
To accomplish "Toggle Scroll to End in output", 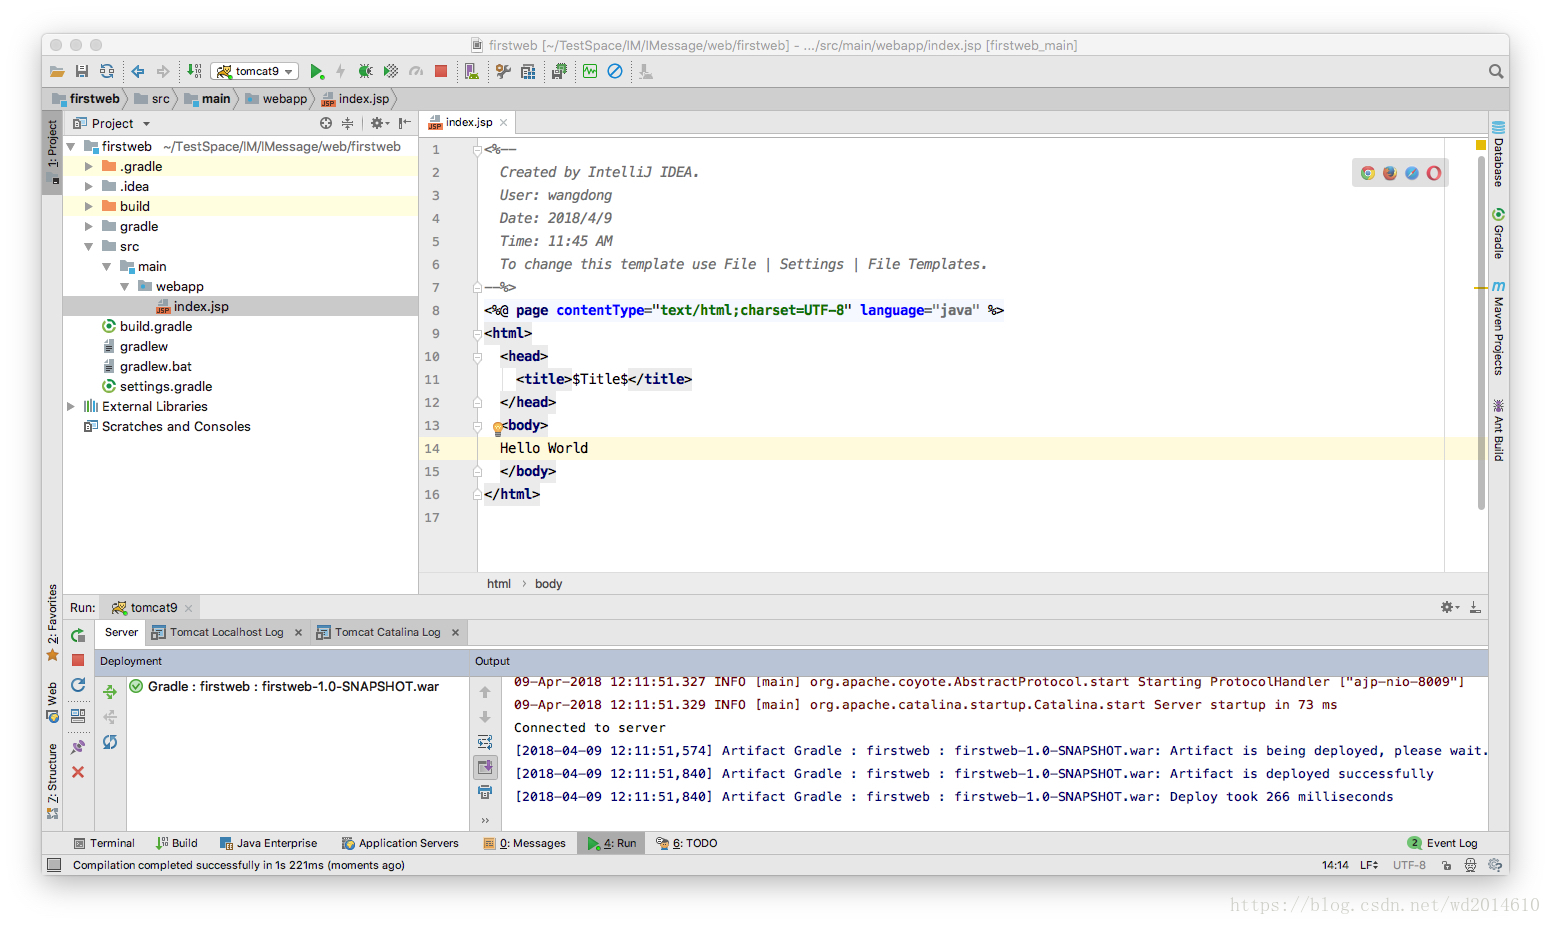I will pos(485,767).
